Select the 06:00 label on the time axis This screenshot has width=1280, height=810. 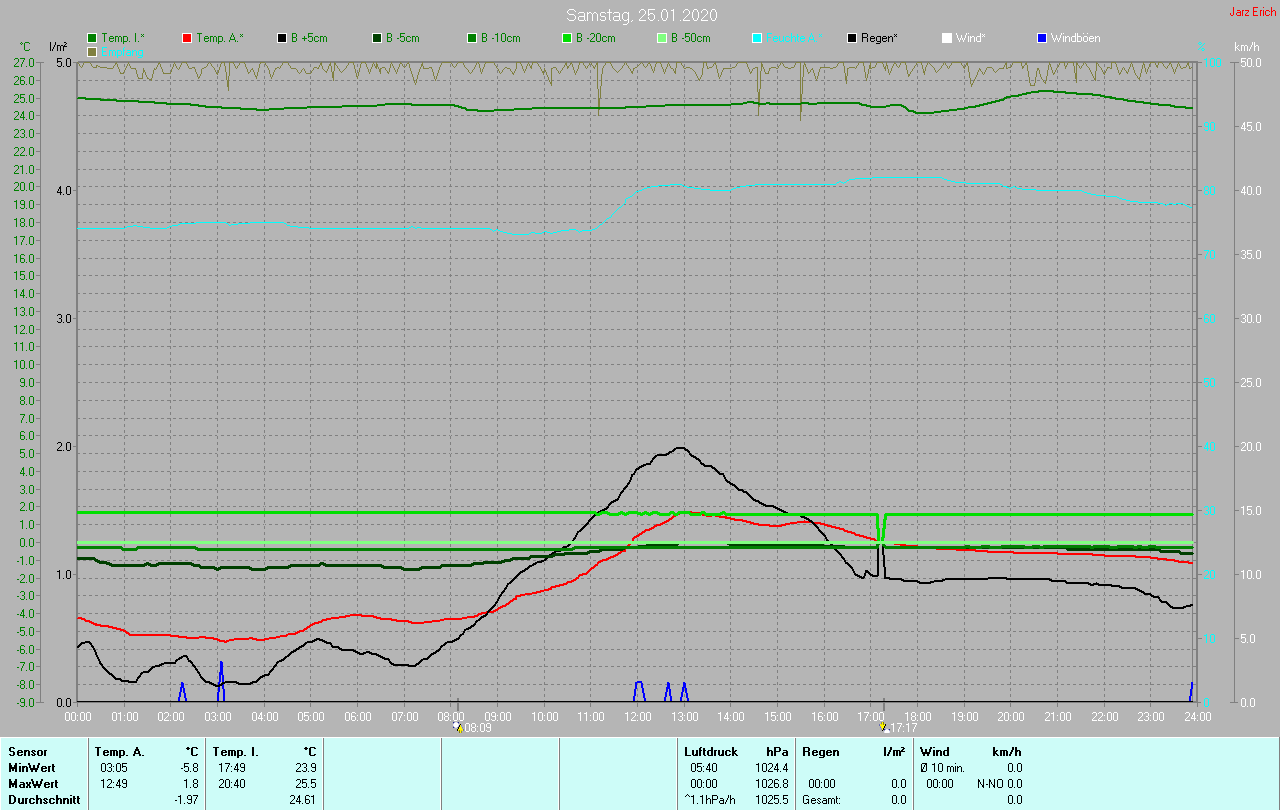click(x=357, y=716)
